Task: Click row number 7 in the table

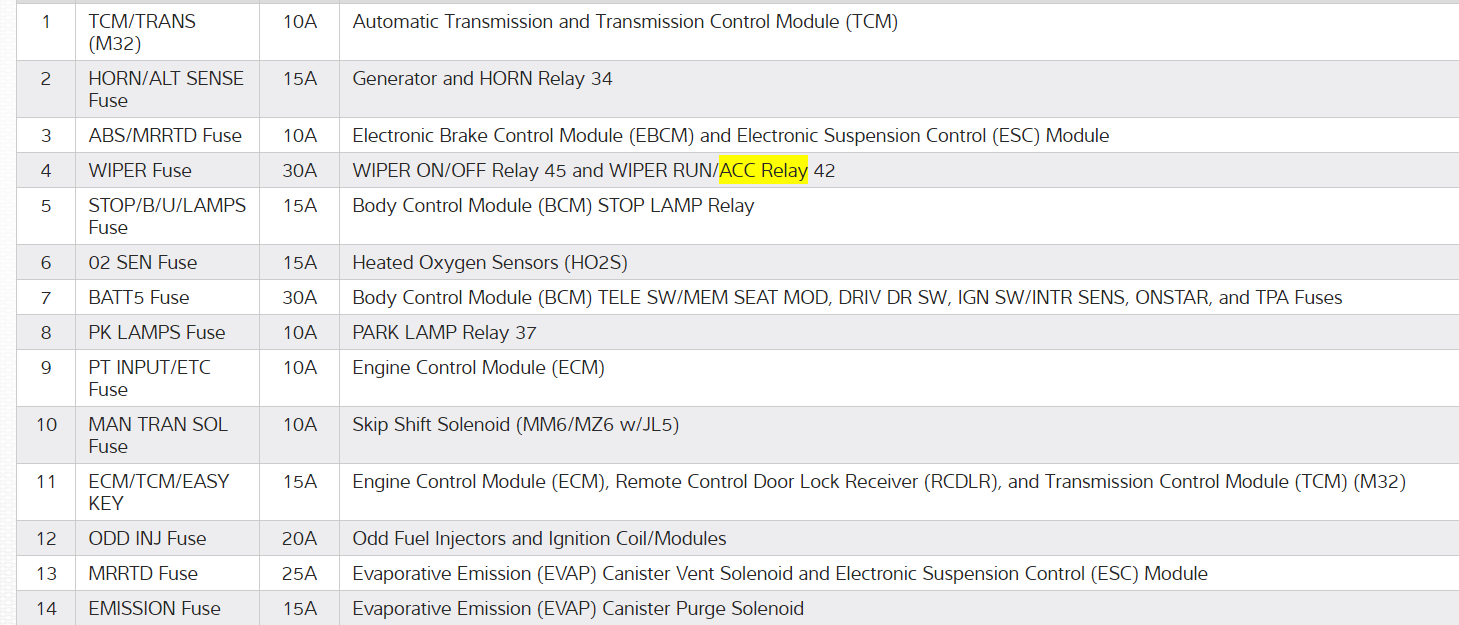Action: pyautogui.click(x=46, y=298)
